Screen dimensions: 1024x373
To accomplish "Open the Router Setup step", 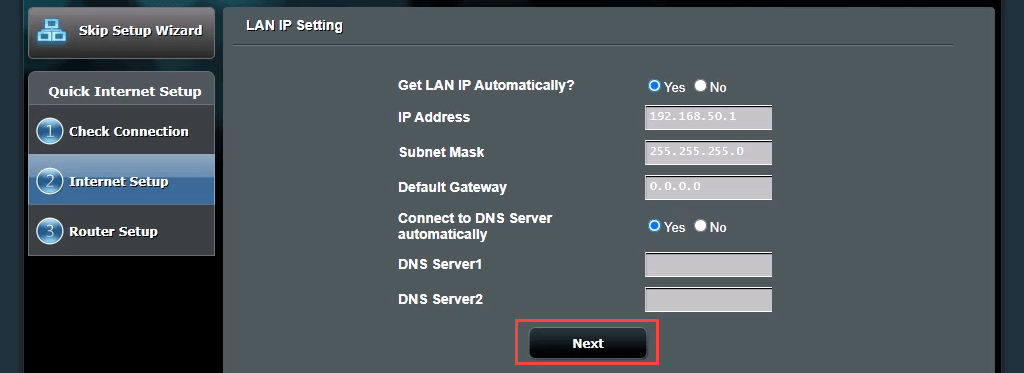I will (x=121, y=230).
